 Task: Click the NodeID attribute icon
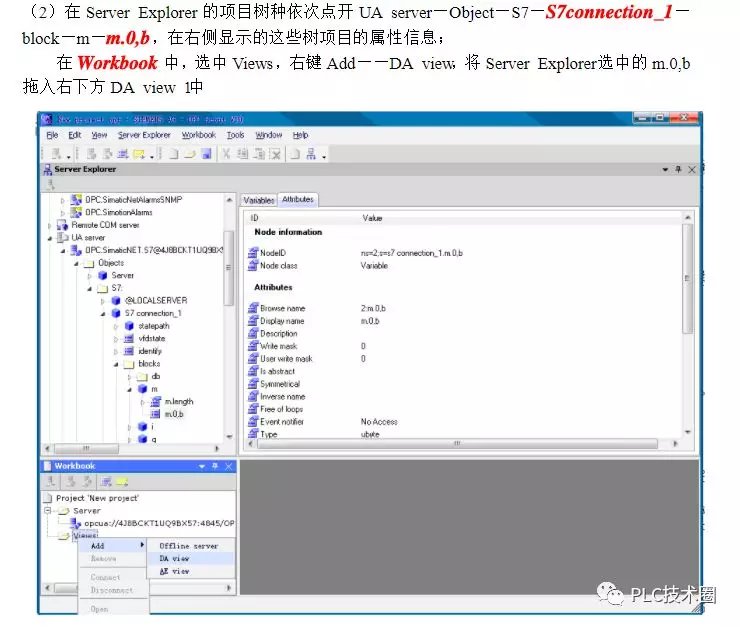coord(252,253)
